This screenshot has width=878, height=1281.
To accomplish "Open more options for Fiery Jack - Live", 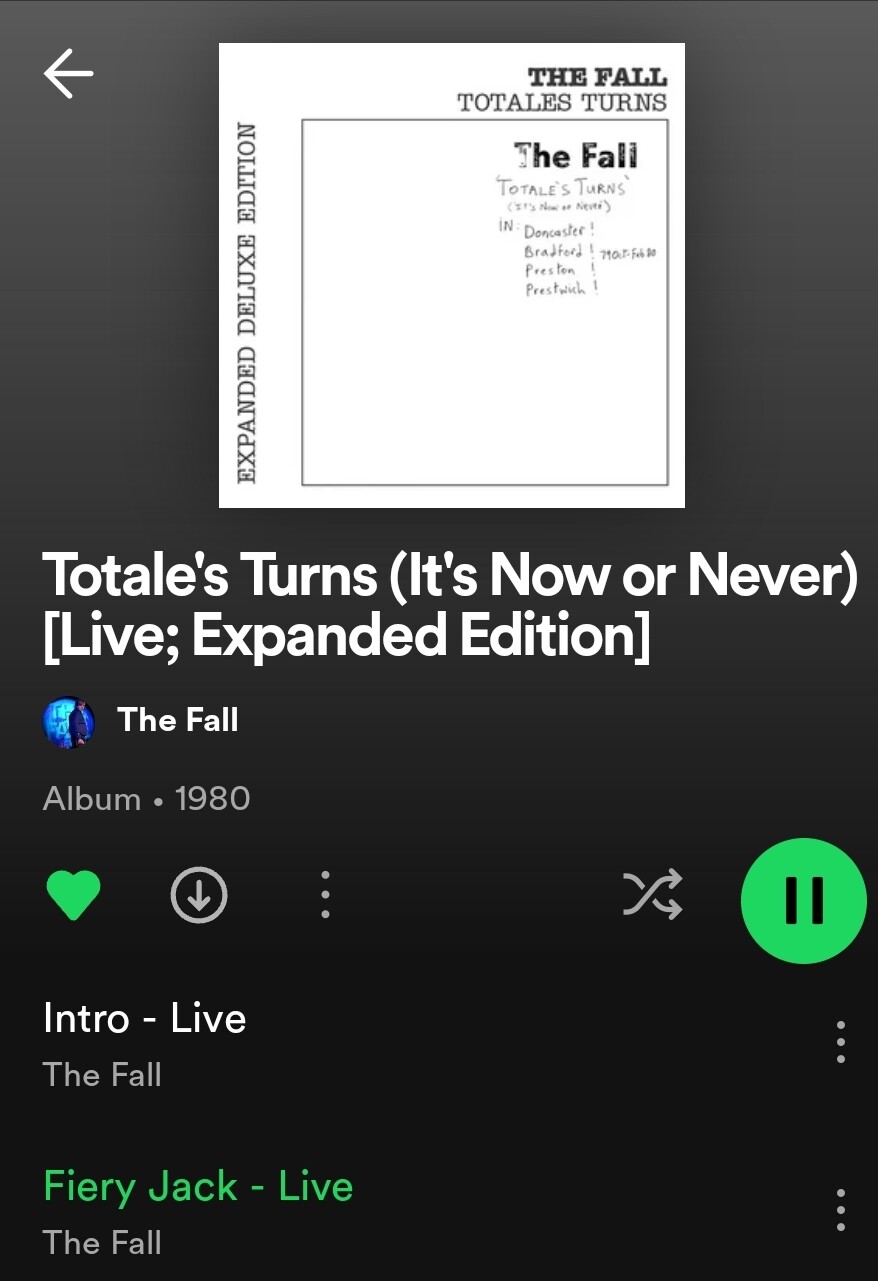I will [841, 1210].
